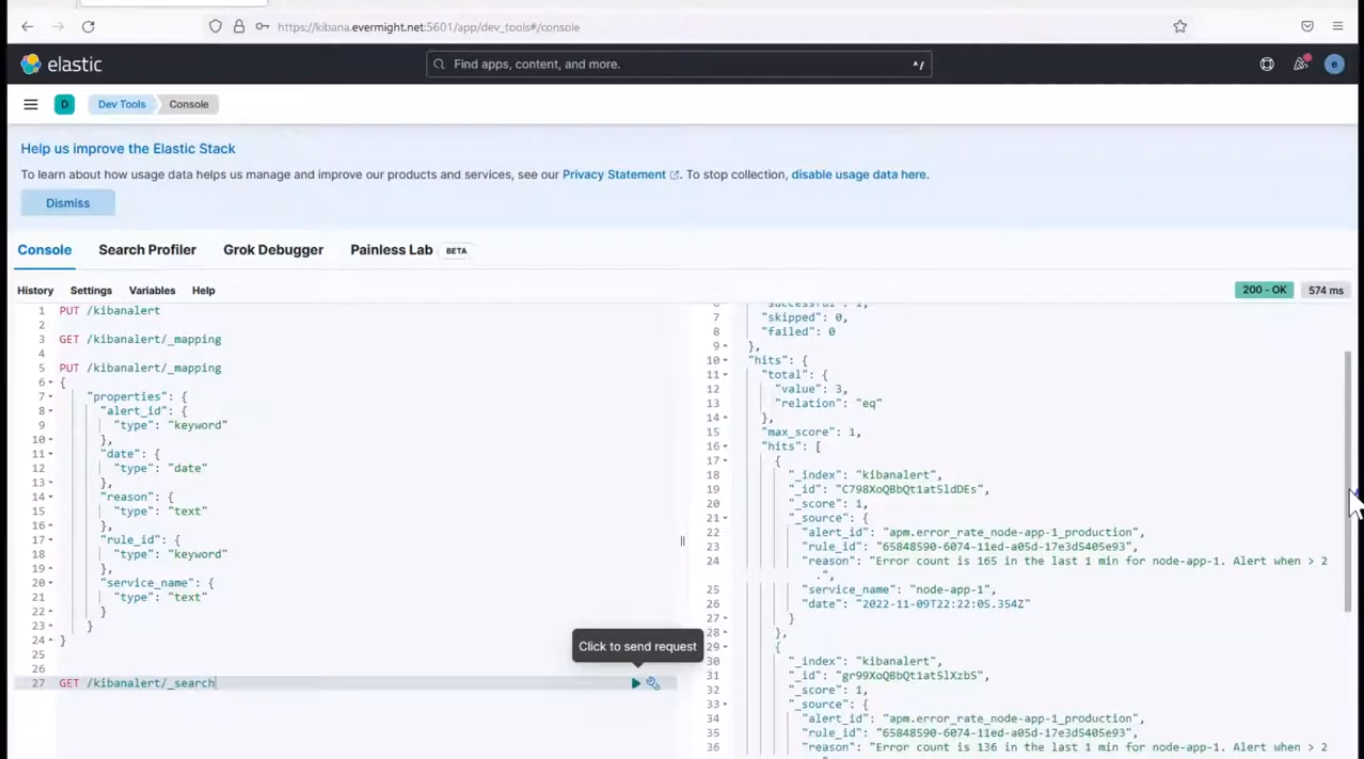Open the console Help item

point(203,290)
